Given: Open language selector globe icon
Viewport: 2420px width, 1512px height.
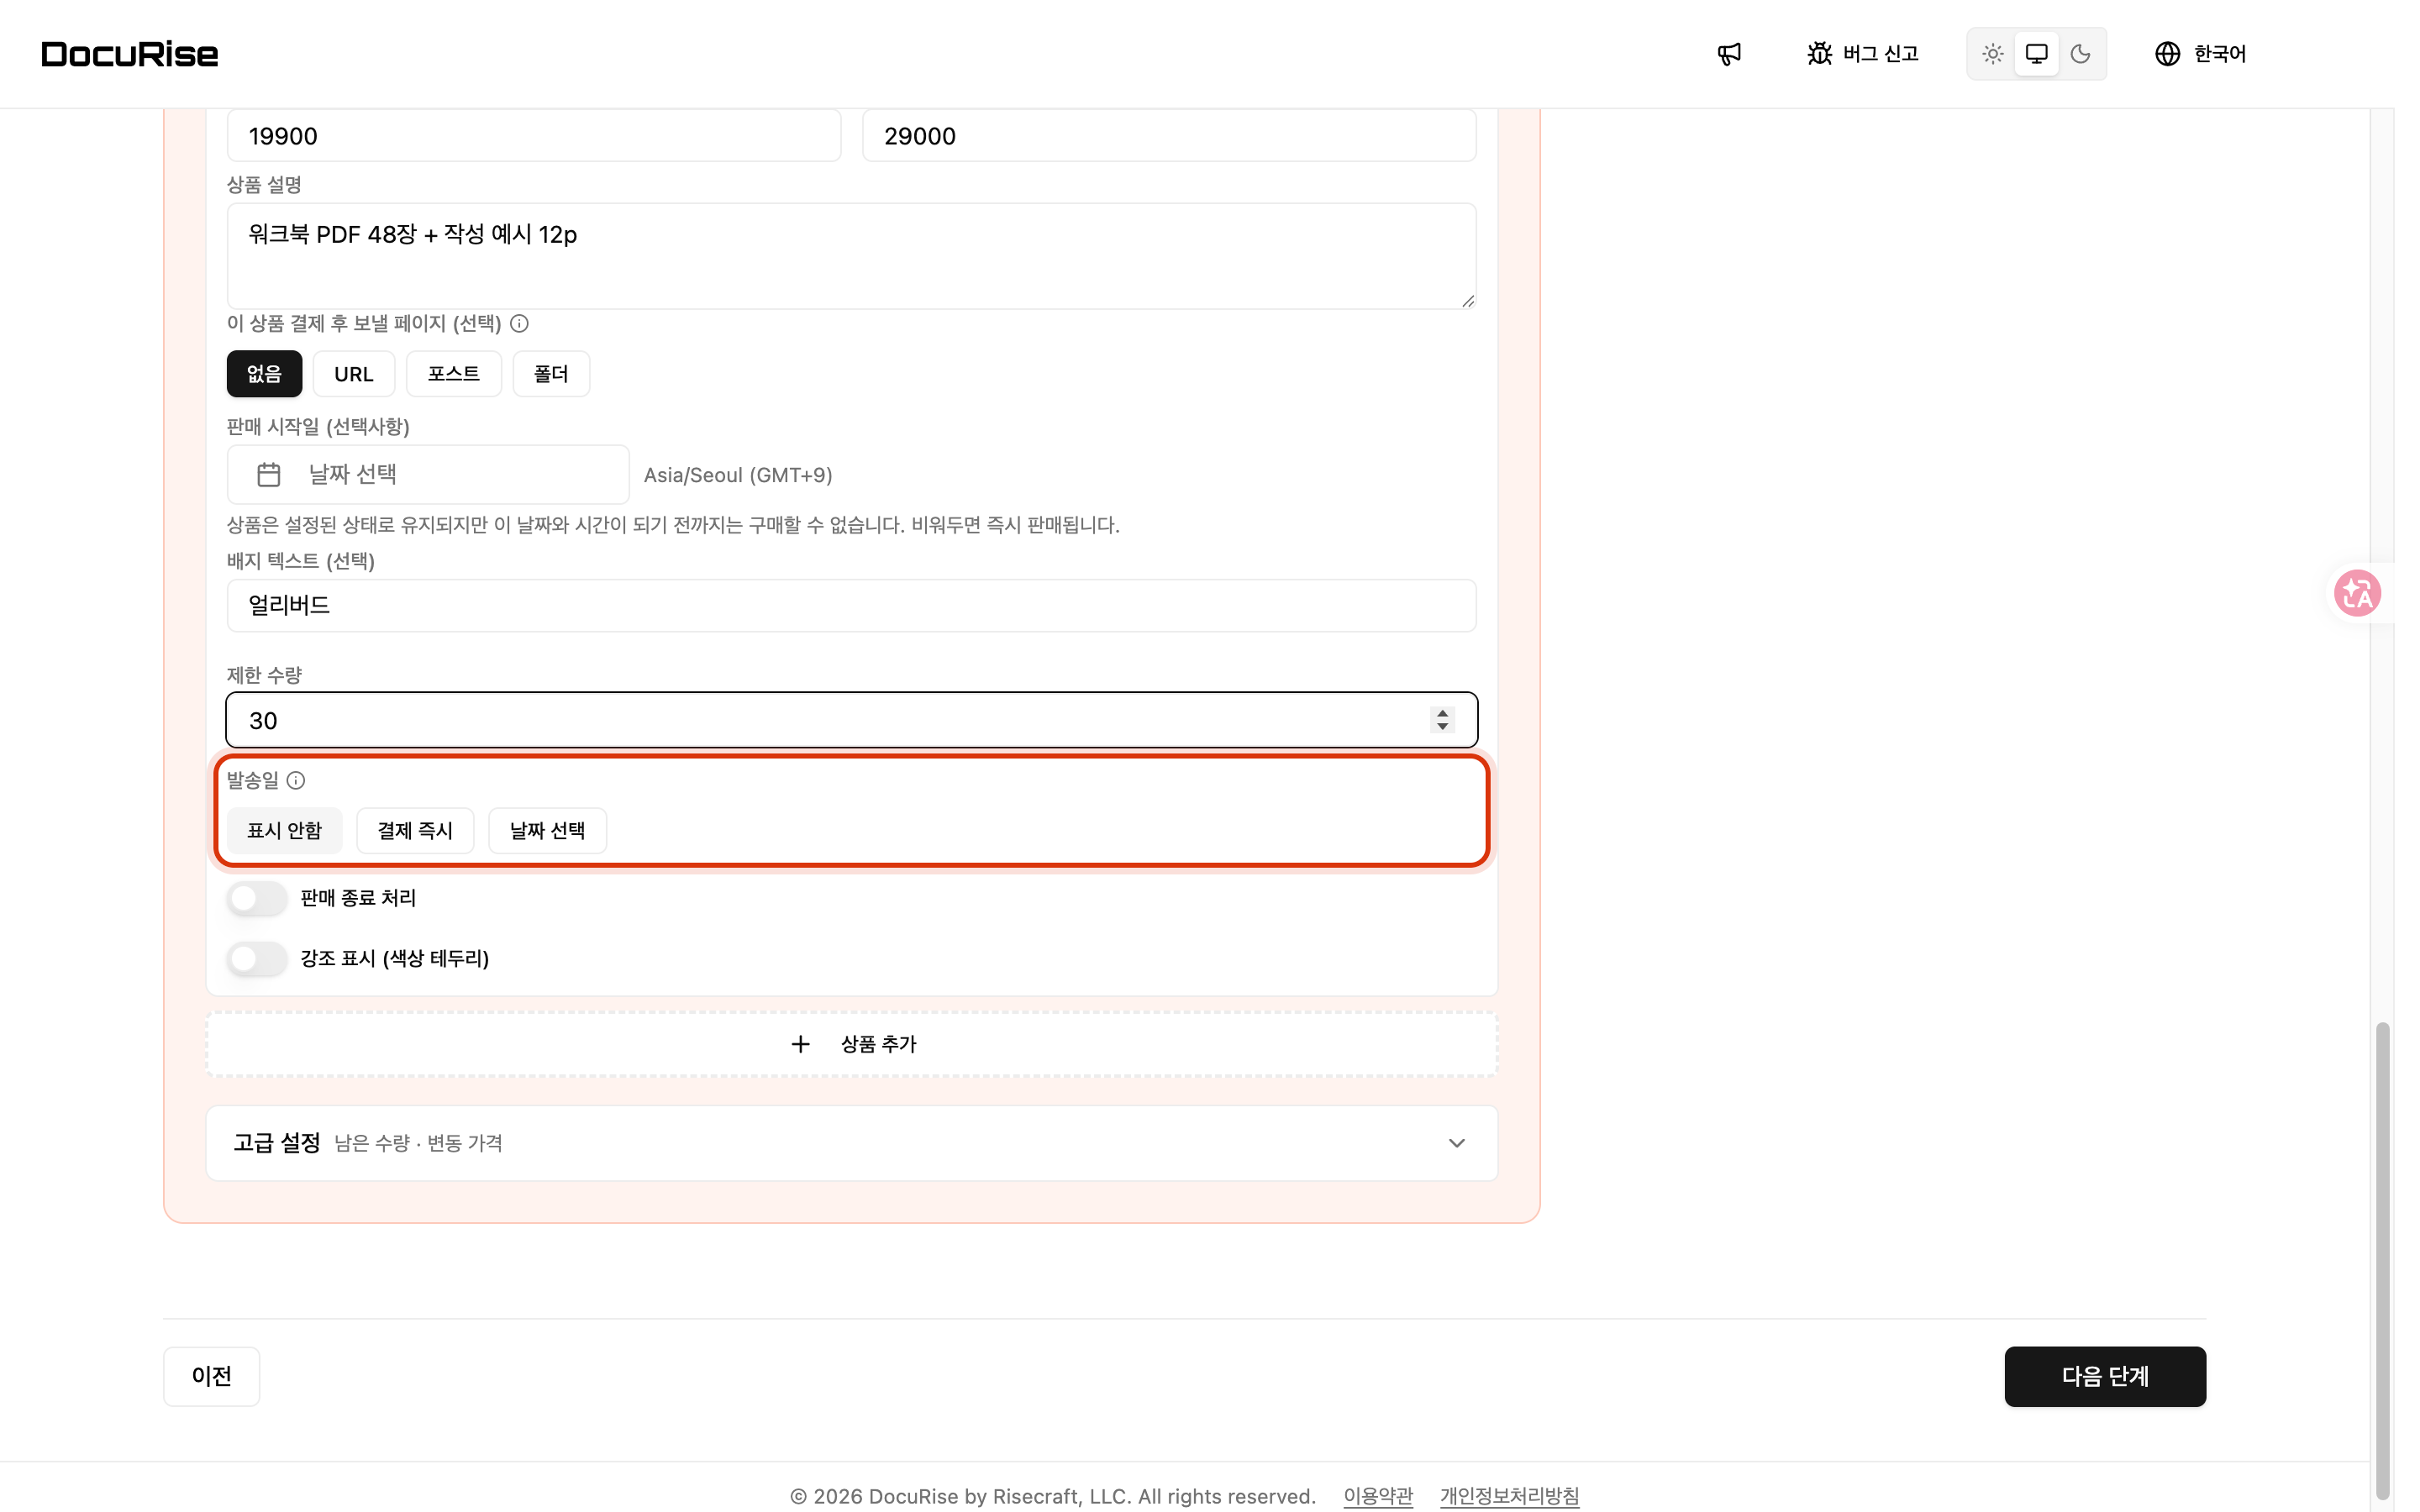Looking at the screenshot, I should pos(2167,54).
